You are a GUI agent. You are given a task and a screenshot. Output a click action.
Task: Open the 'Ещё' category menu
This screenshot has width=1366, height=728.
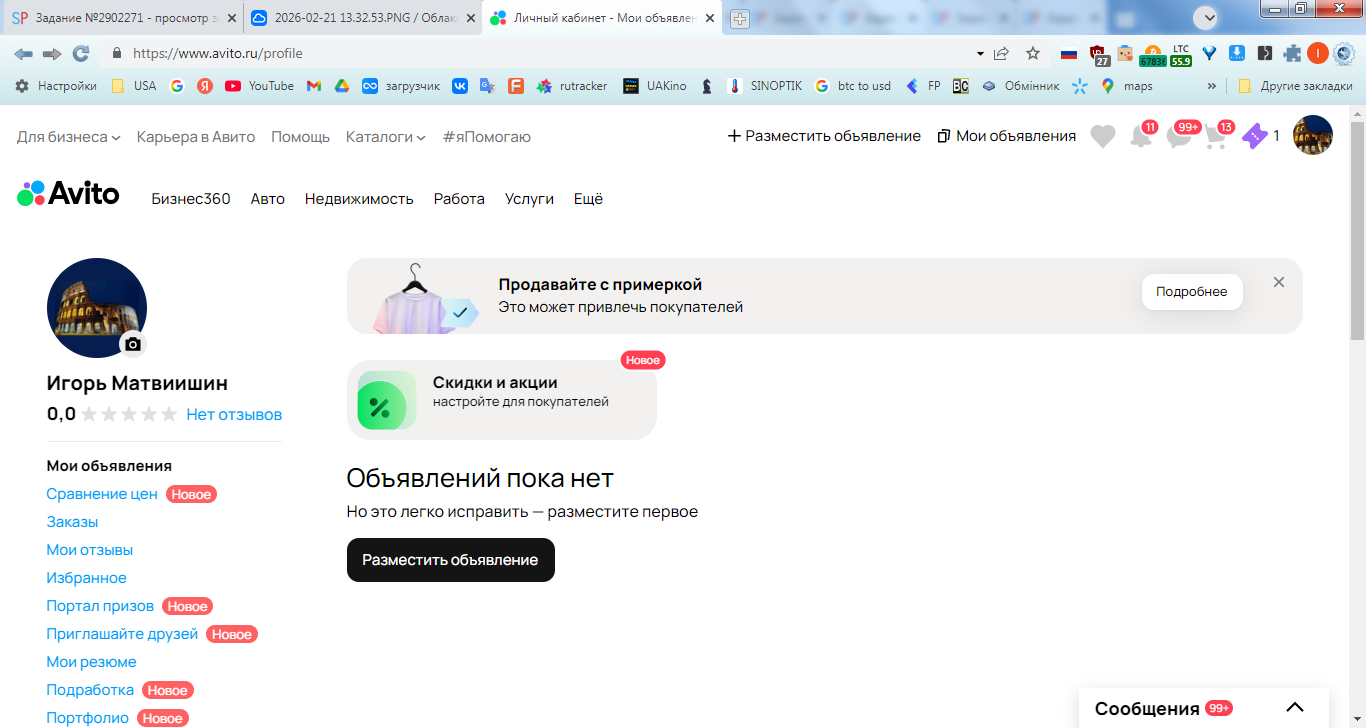(x=588, y=199)
